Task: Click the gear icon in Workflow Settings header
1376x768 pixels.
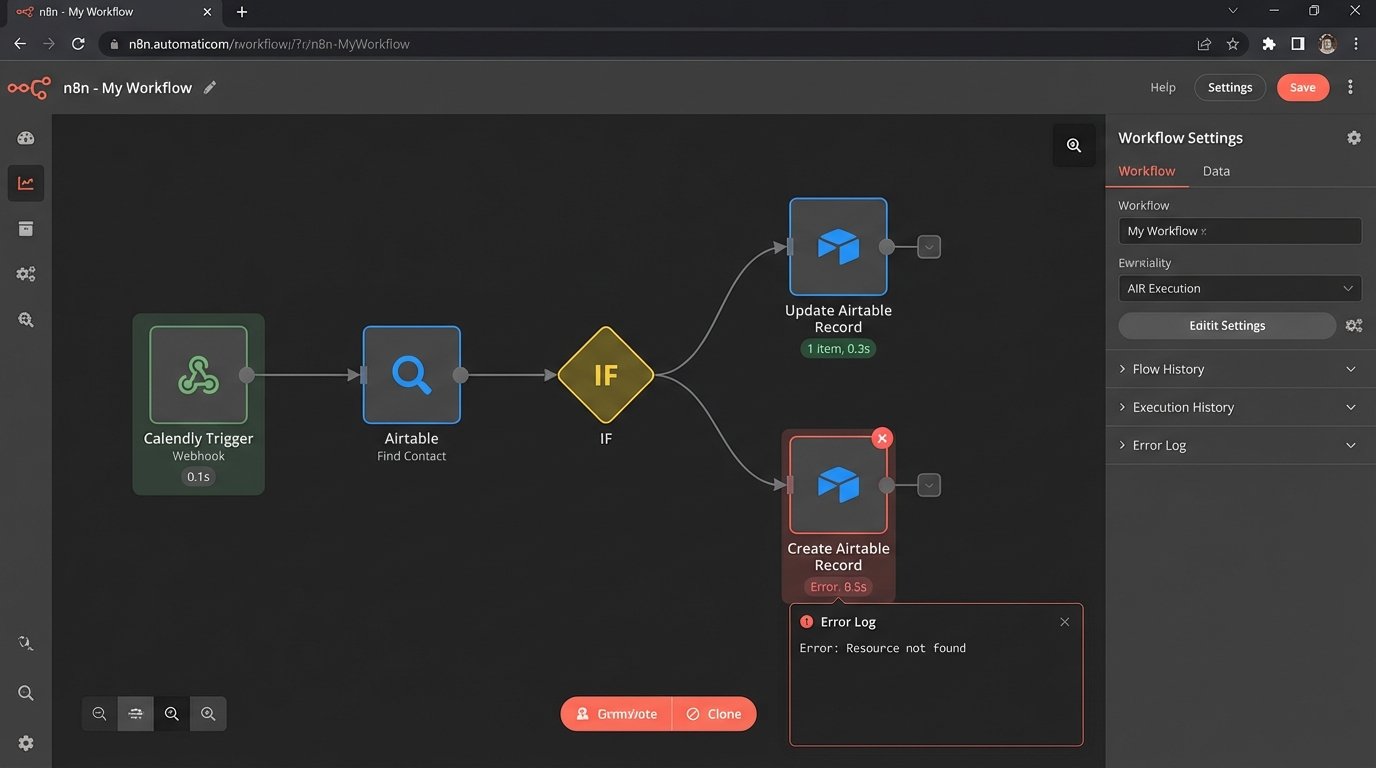Action: click(x=1353, y=138)
